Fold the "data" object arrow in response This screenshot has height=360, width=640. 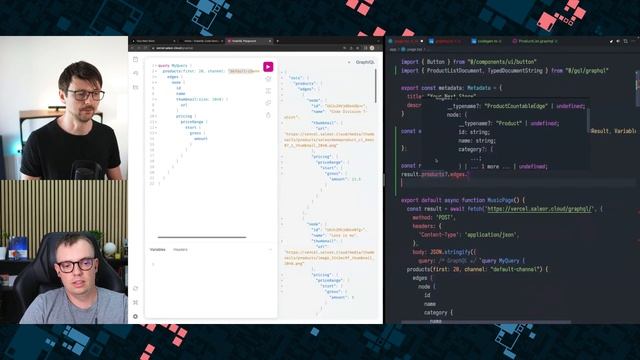[x=282, y=78]
